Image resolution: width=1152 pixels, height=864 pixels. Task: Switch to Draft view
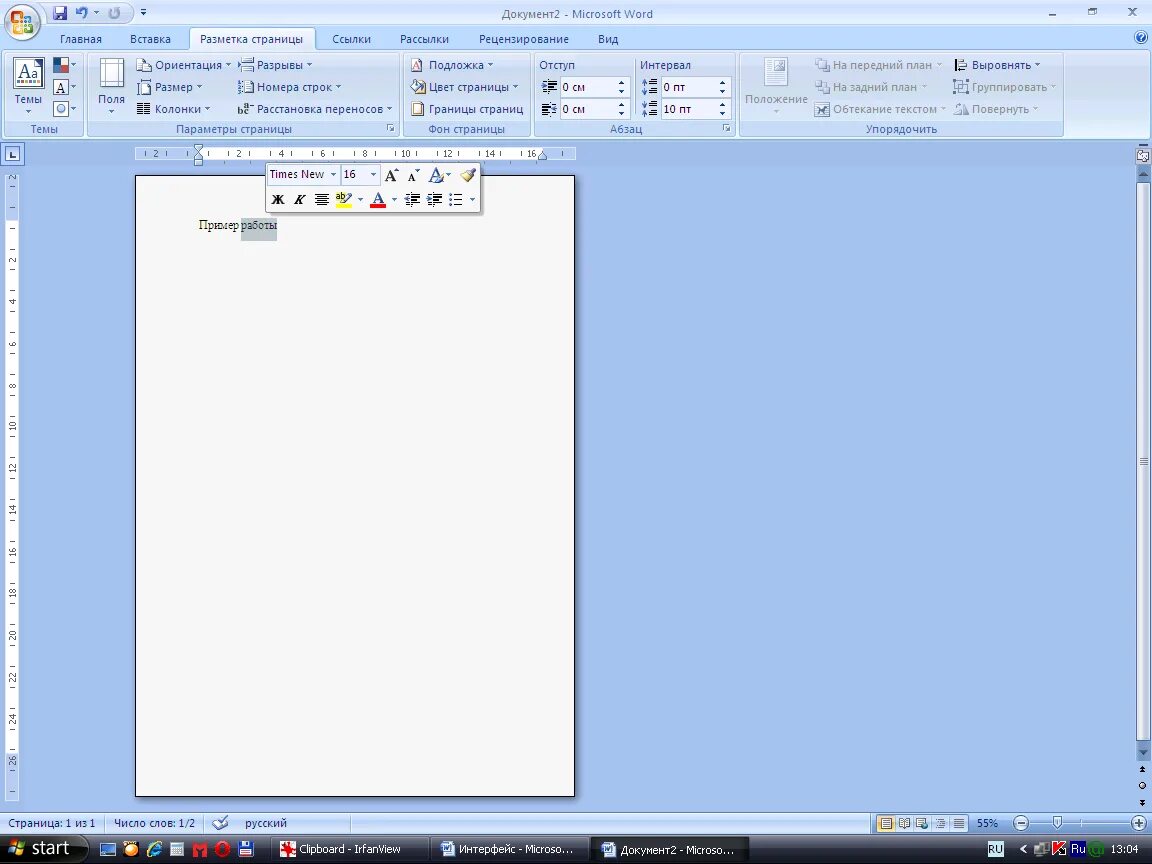click(x=959, y=824)
